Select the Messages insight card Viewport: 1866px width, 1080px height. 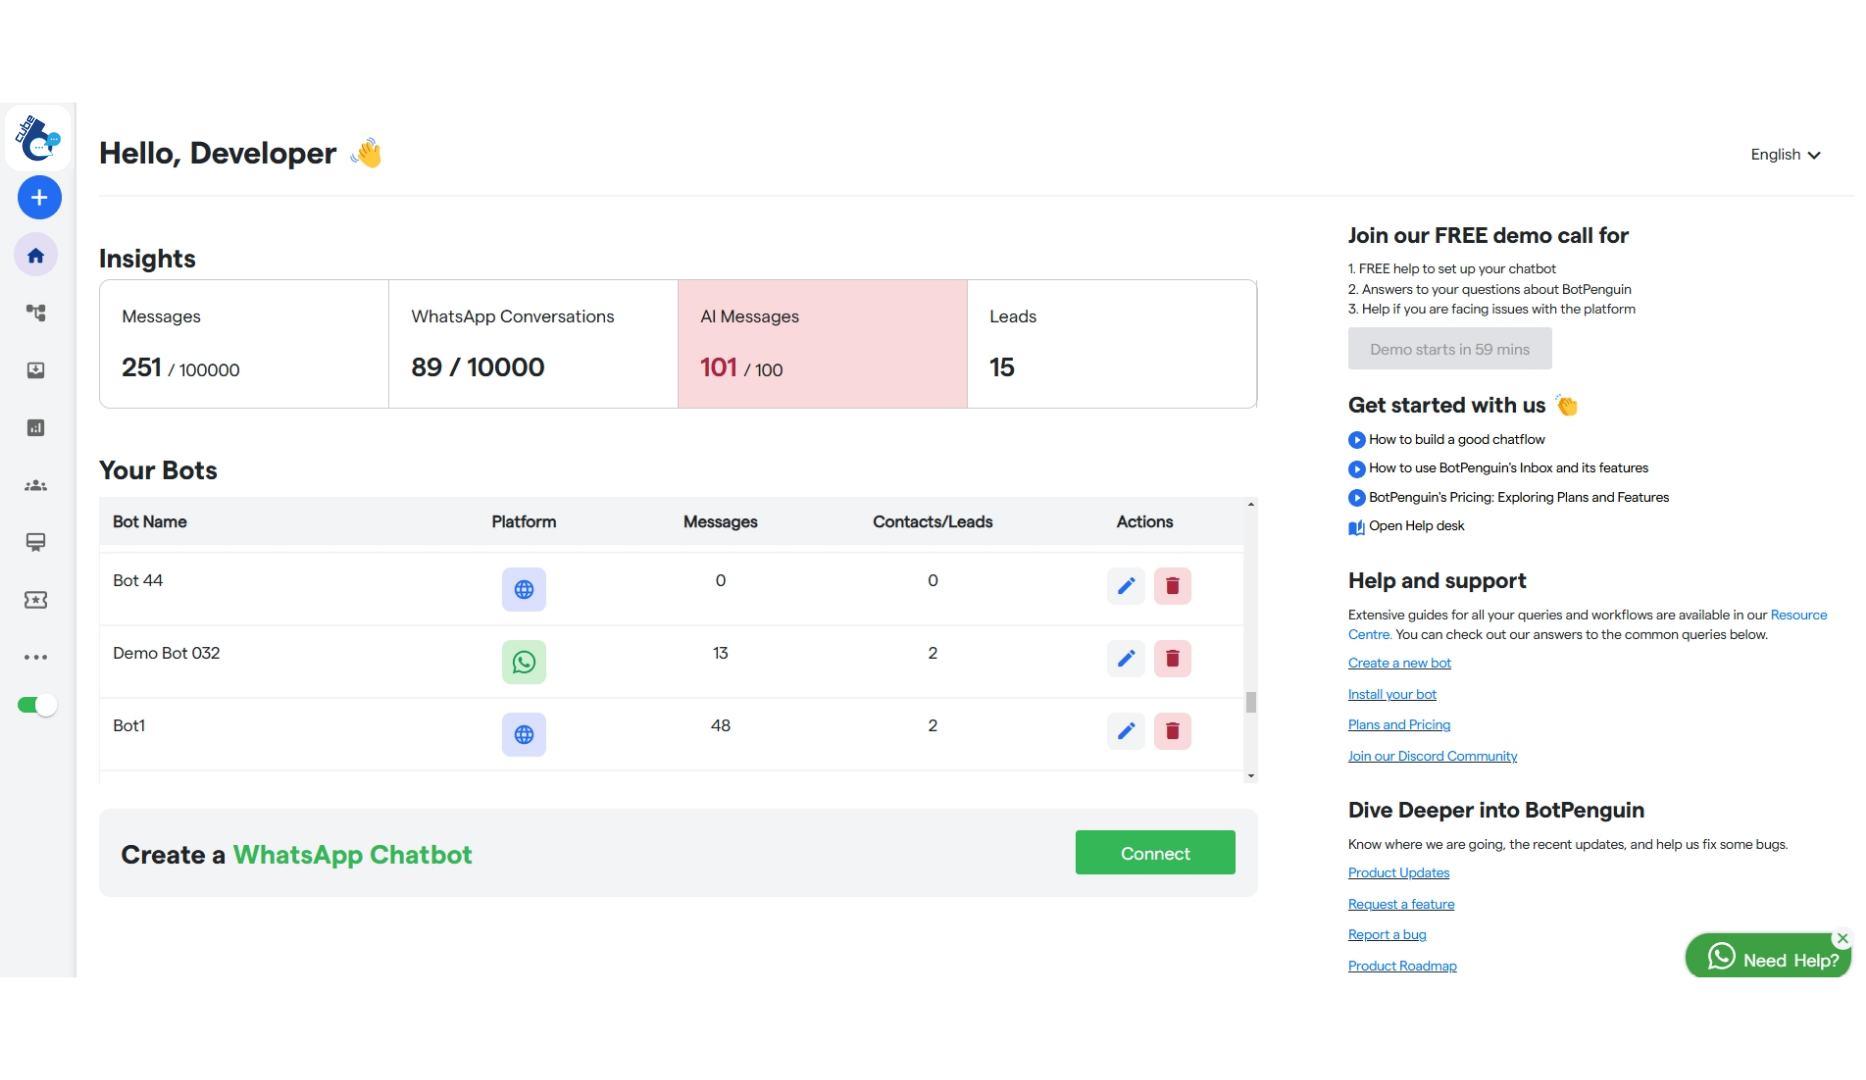tap(244, 344)
